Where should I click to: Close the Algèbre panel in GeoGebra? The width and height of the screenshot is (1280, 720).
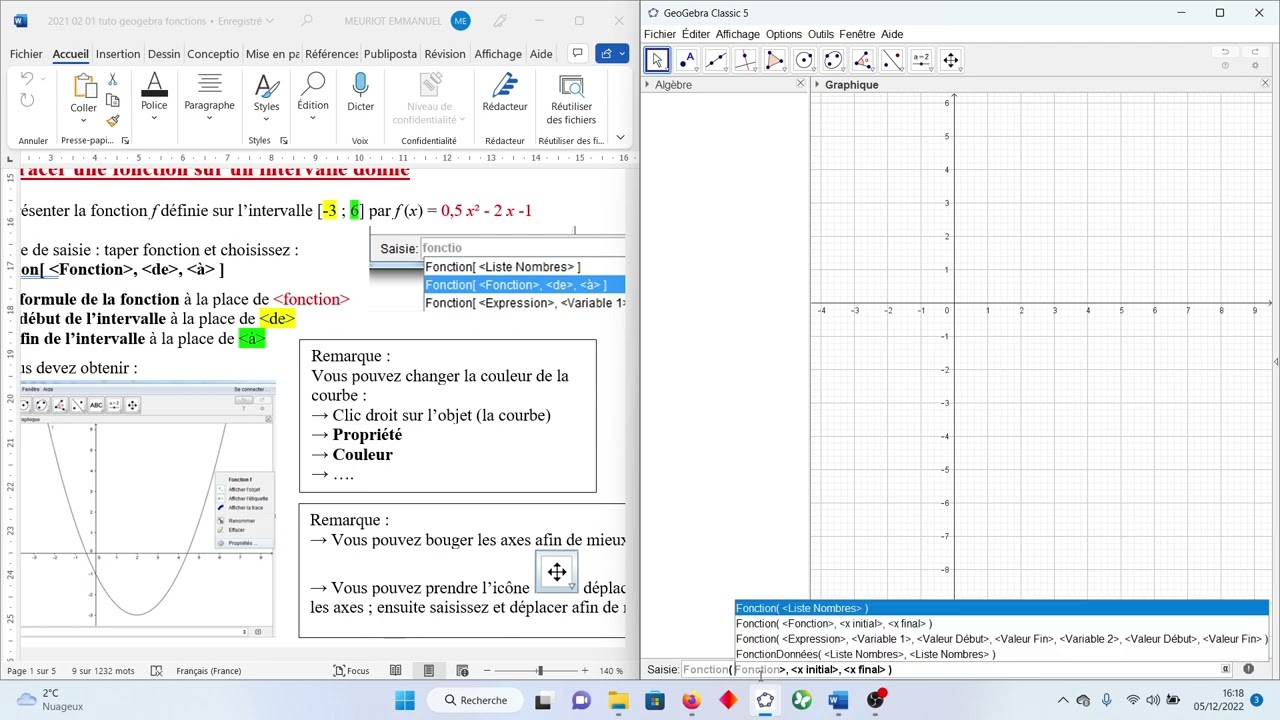point(800,84)
